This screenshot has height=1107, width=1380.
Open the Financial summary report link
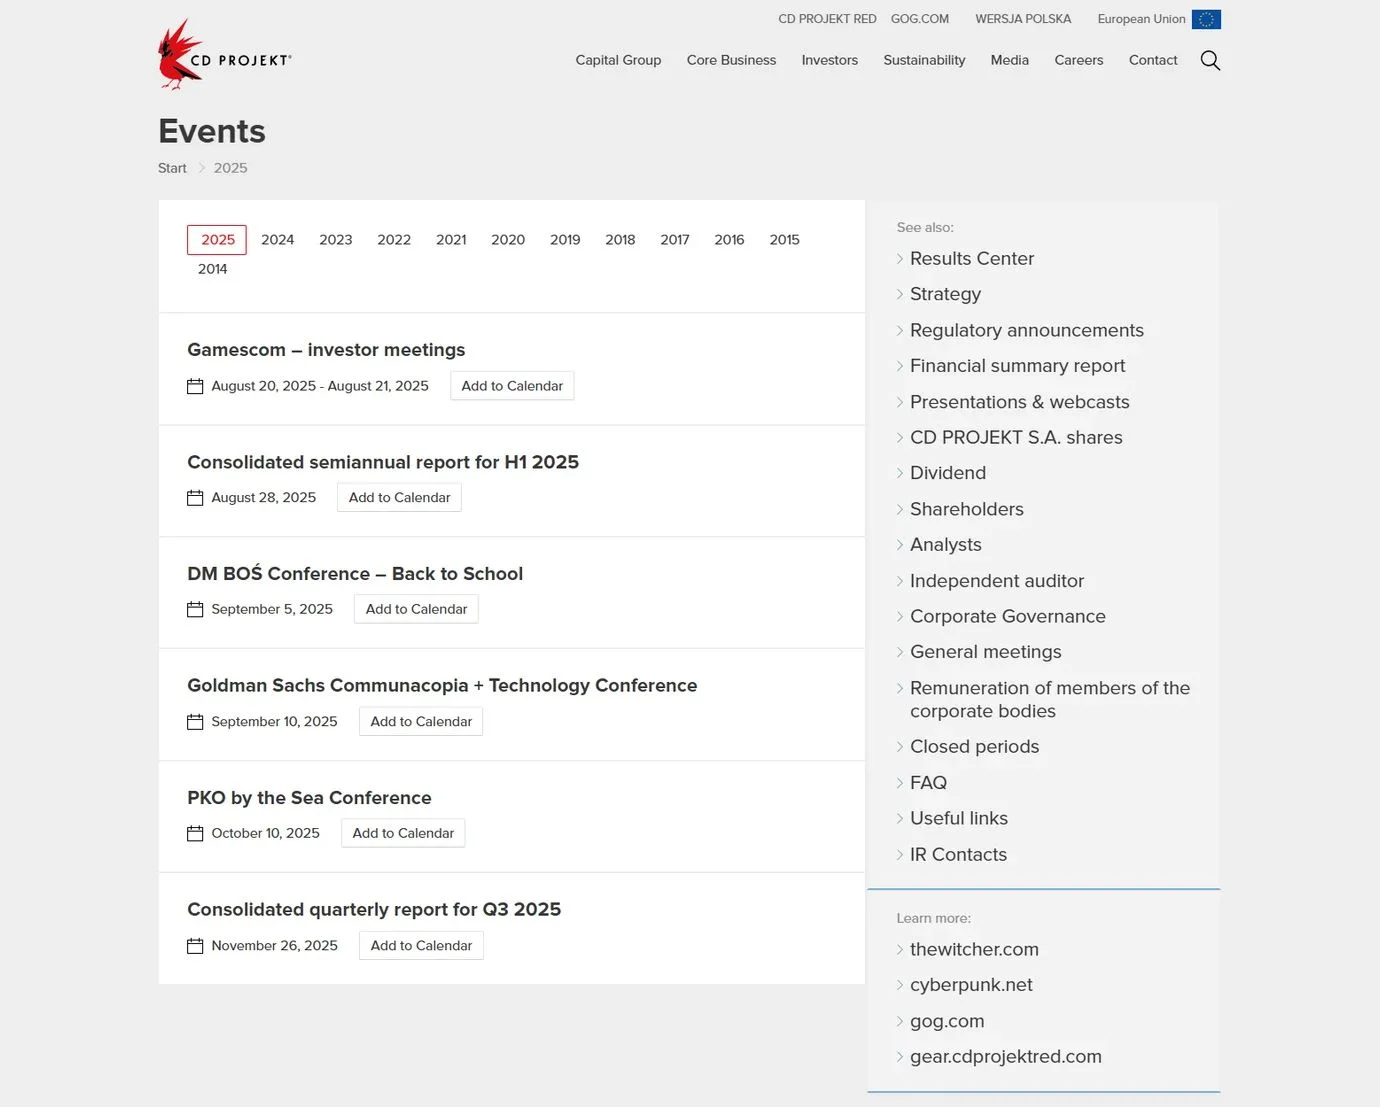(1017, 366)
